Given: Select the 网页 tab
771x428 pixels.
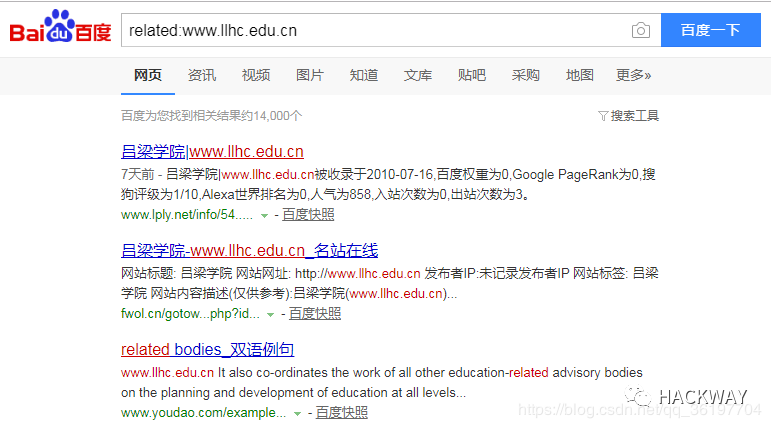Looking at the screenshot, I should tap(148, 75).
